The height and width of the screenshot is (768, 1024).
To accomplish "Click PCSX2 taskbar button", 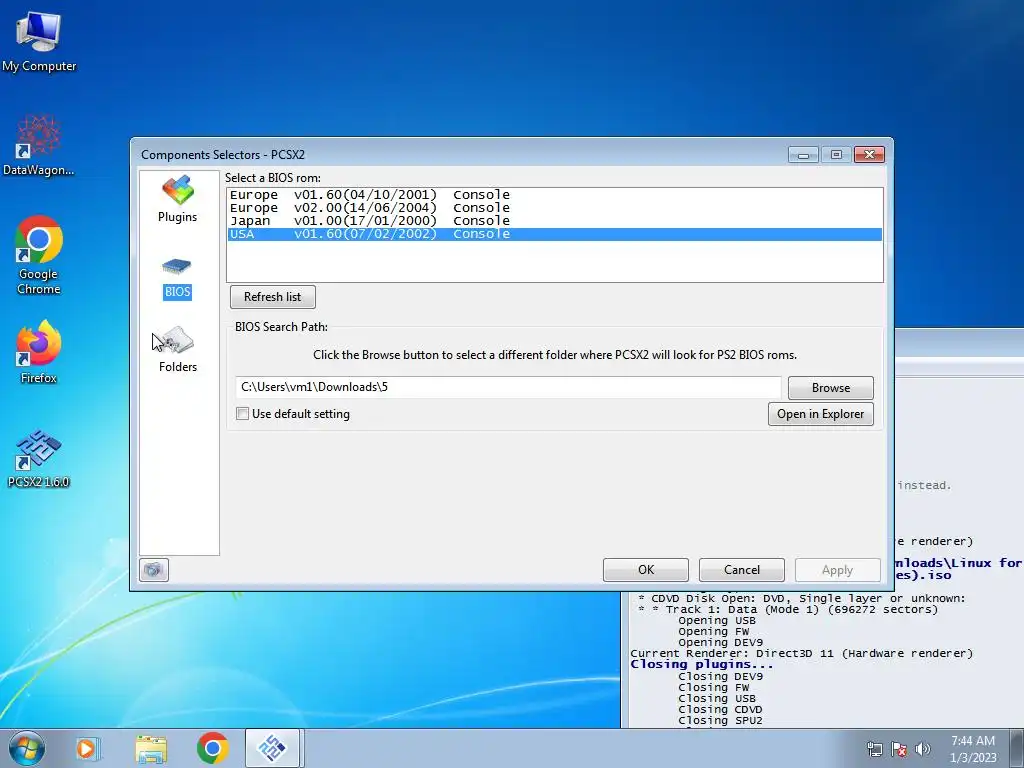I will click(272, 748).
